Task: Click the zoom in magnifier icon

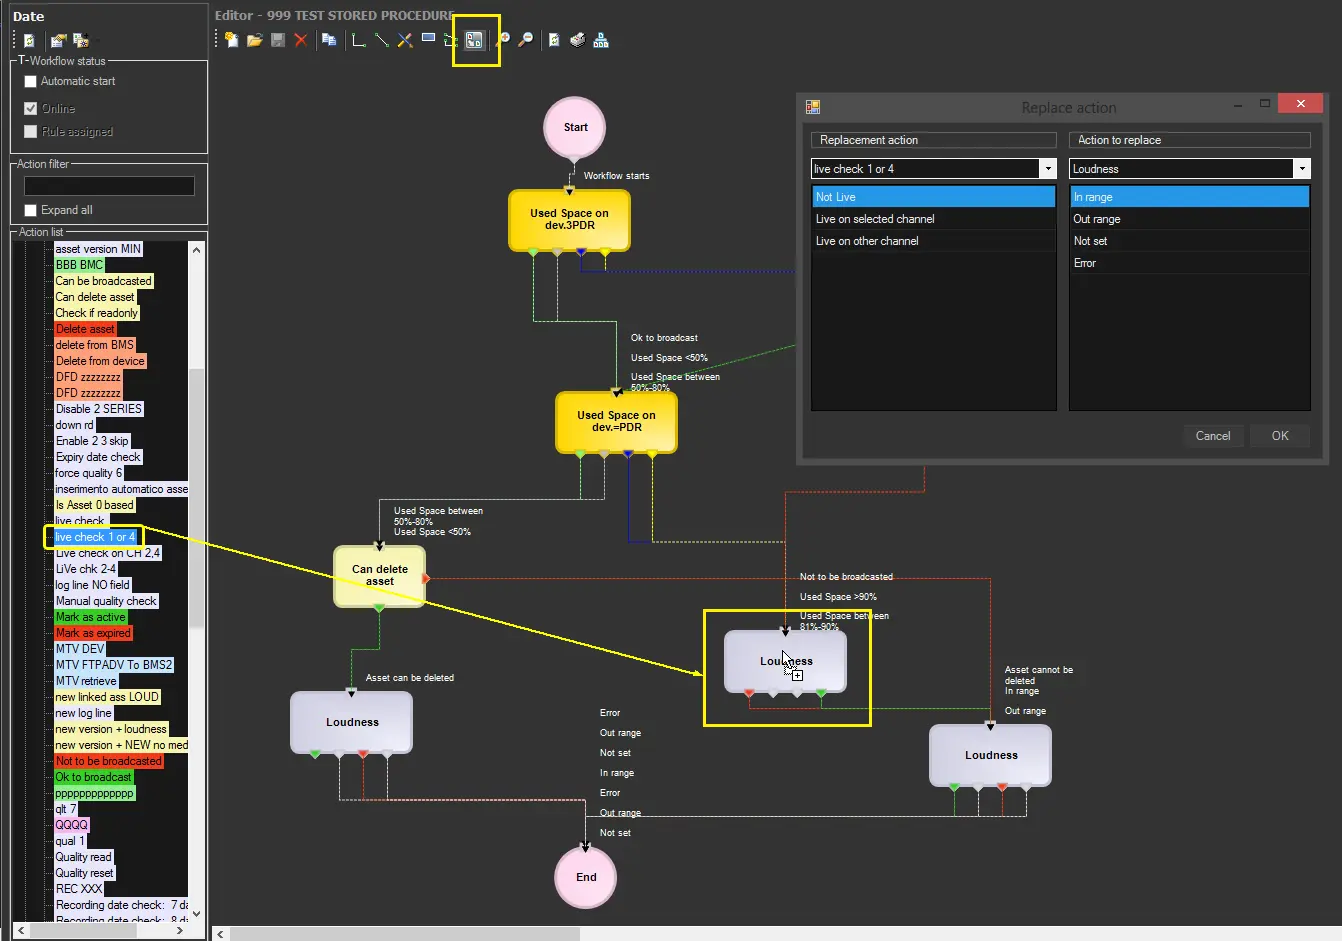Action: (x=503, y=40)
